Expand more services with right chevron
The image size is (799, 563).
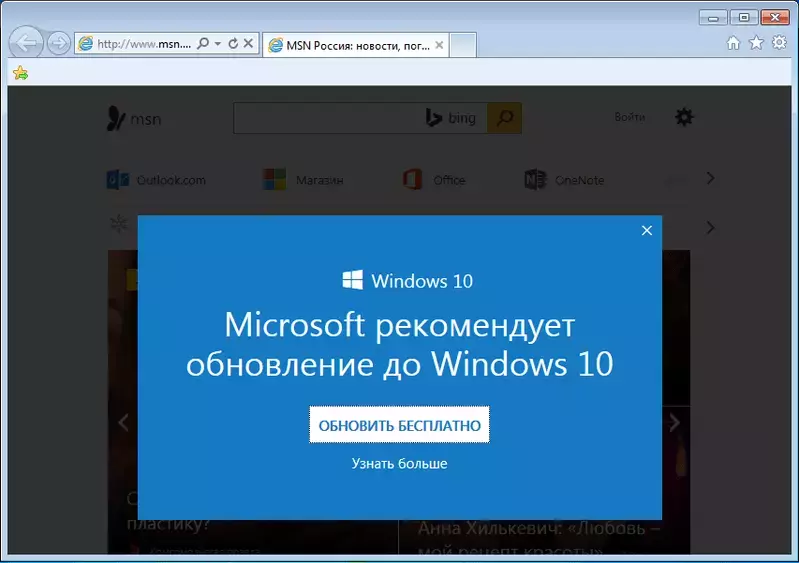tap(710, 178)
